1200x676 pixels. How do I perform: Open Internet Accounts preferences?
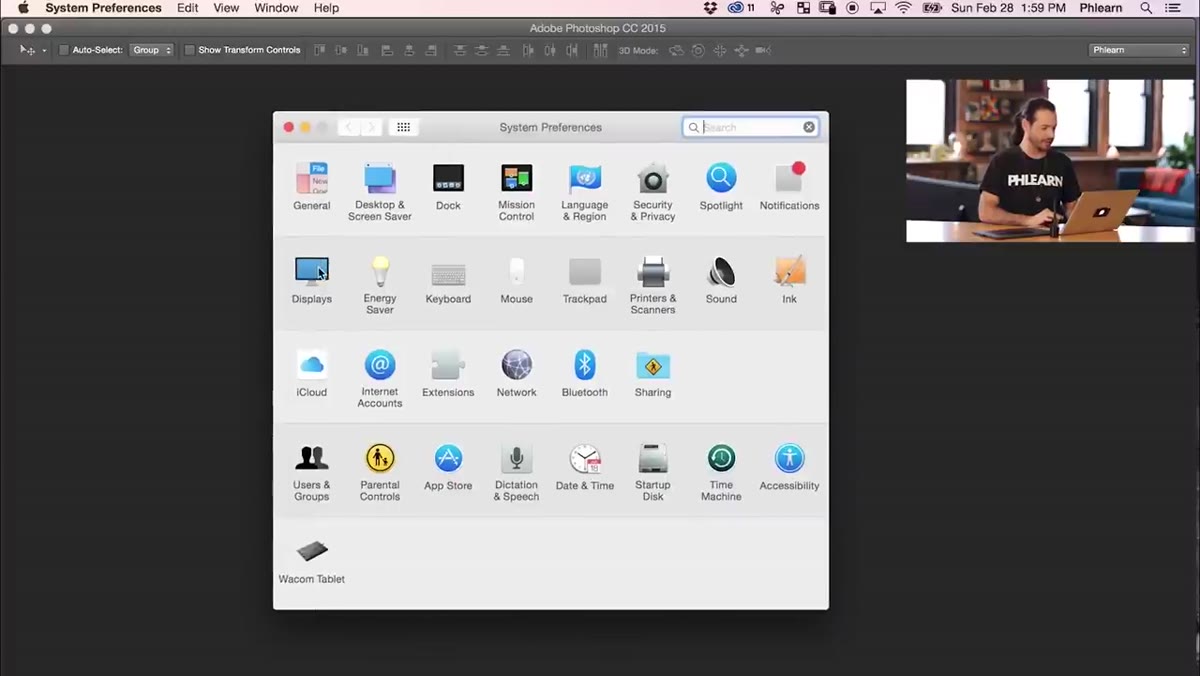tap(380, 378)
